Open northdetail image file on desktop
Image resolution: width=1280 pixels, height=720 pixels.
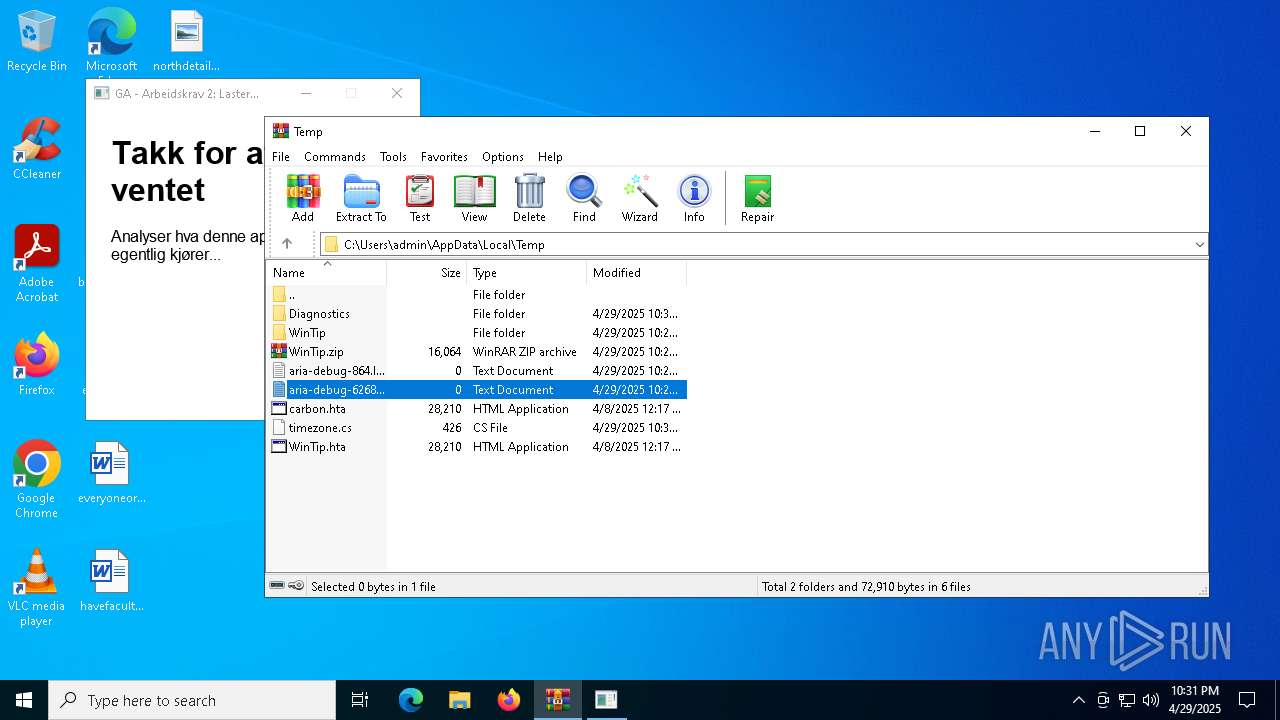(x=186, y=42)
